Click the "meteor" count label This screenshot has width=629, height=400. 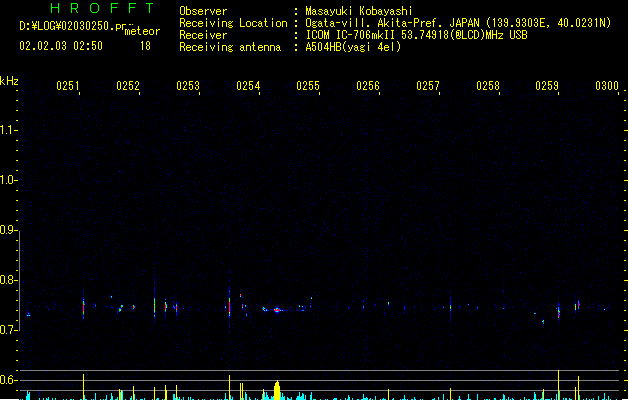(x=142, y=31)
